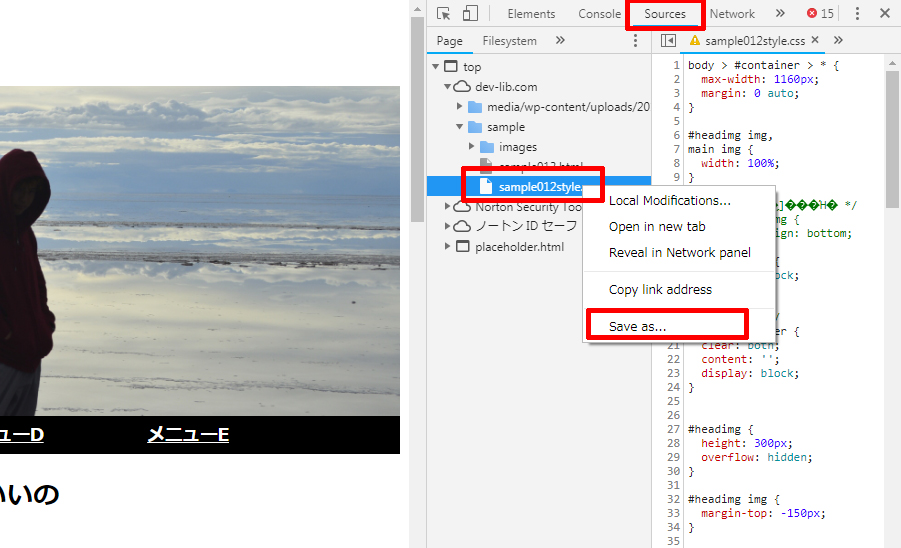Select placeholder.html in the file tree

coord(519,246)
